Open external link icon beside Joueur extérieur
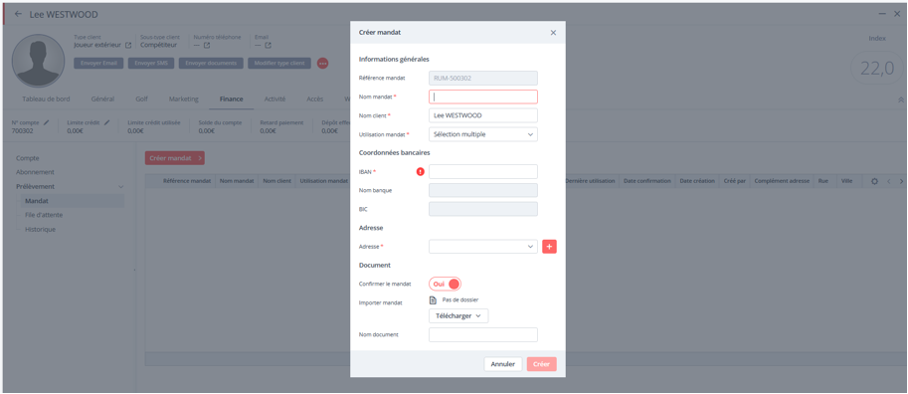Viewport: 908px width, 394px height. click(128, 45)
